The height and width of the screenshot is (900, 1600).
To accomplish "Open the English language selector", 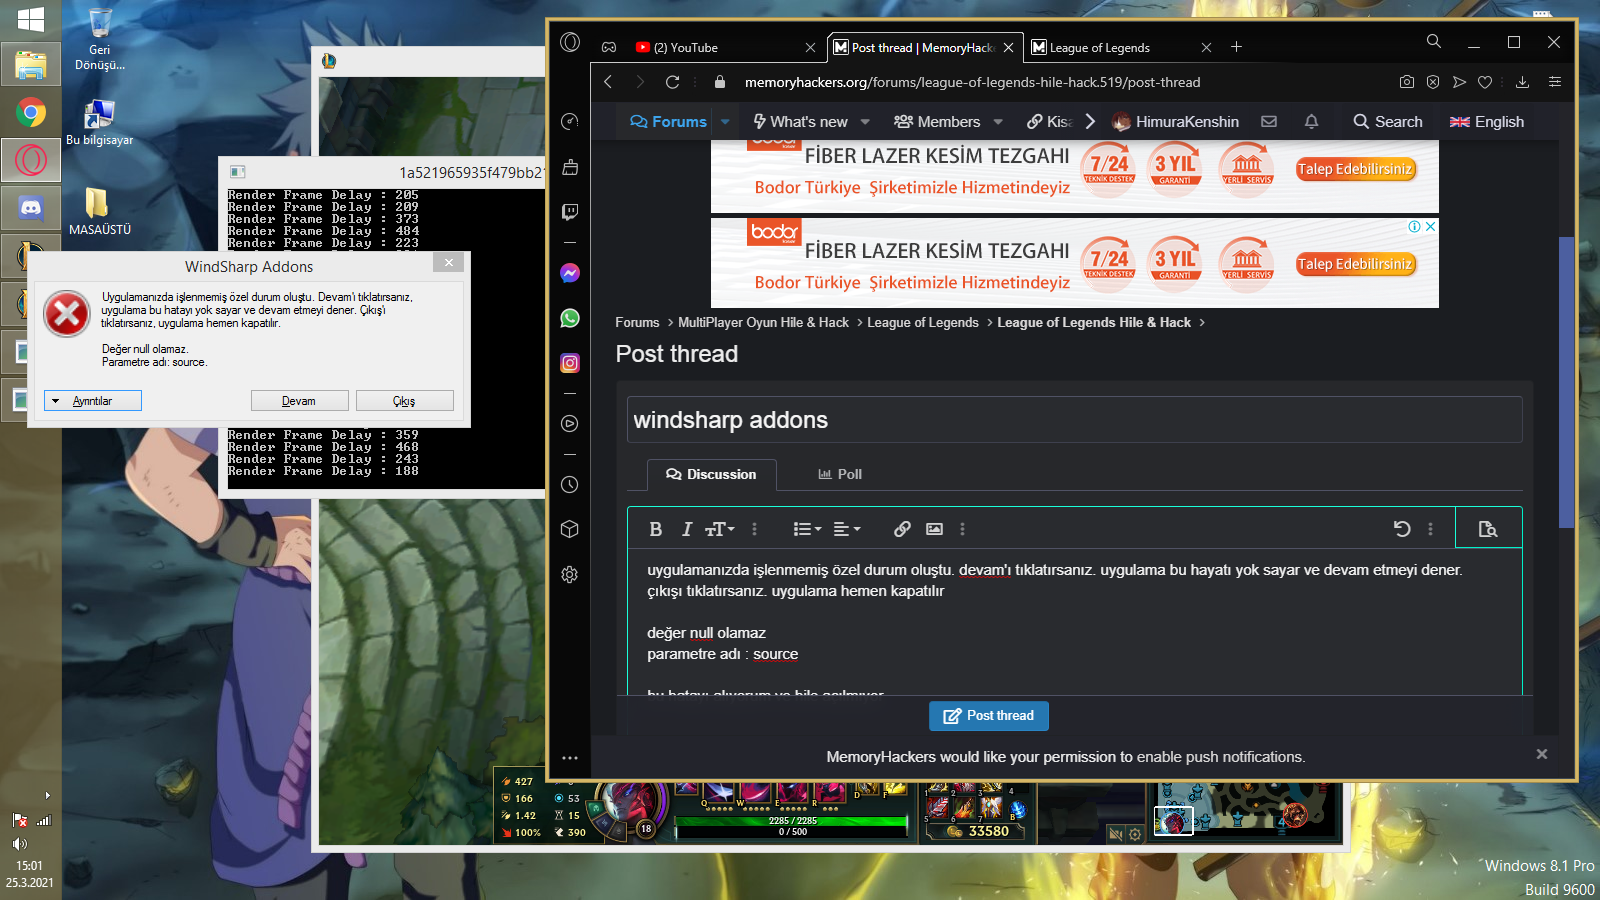I will pyautogui.click(x=1487, y=122).
